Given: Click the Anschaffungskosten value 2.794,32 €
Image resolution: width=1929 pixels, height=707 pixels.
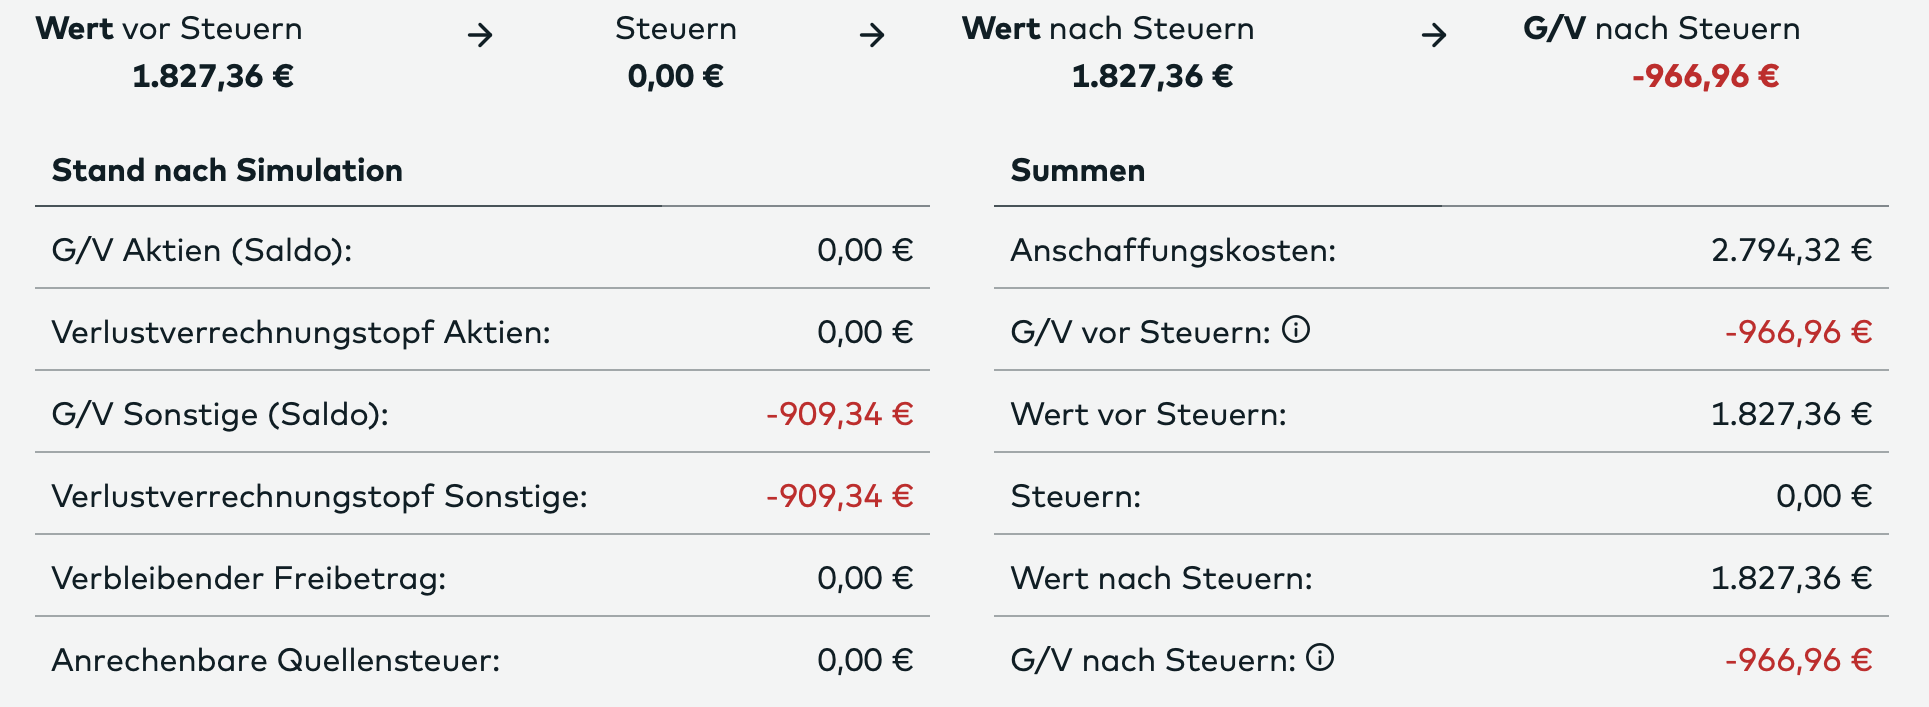Looking at the screenshot, I should click(x=1790, y=250).
